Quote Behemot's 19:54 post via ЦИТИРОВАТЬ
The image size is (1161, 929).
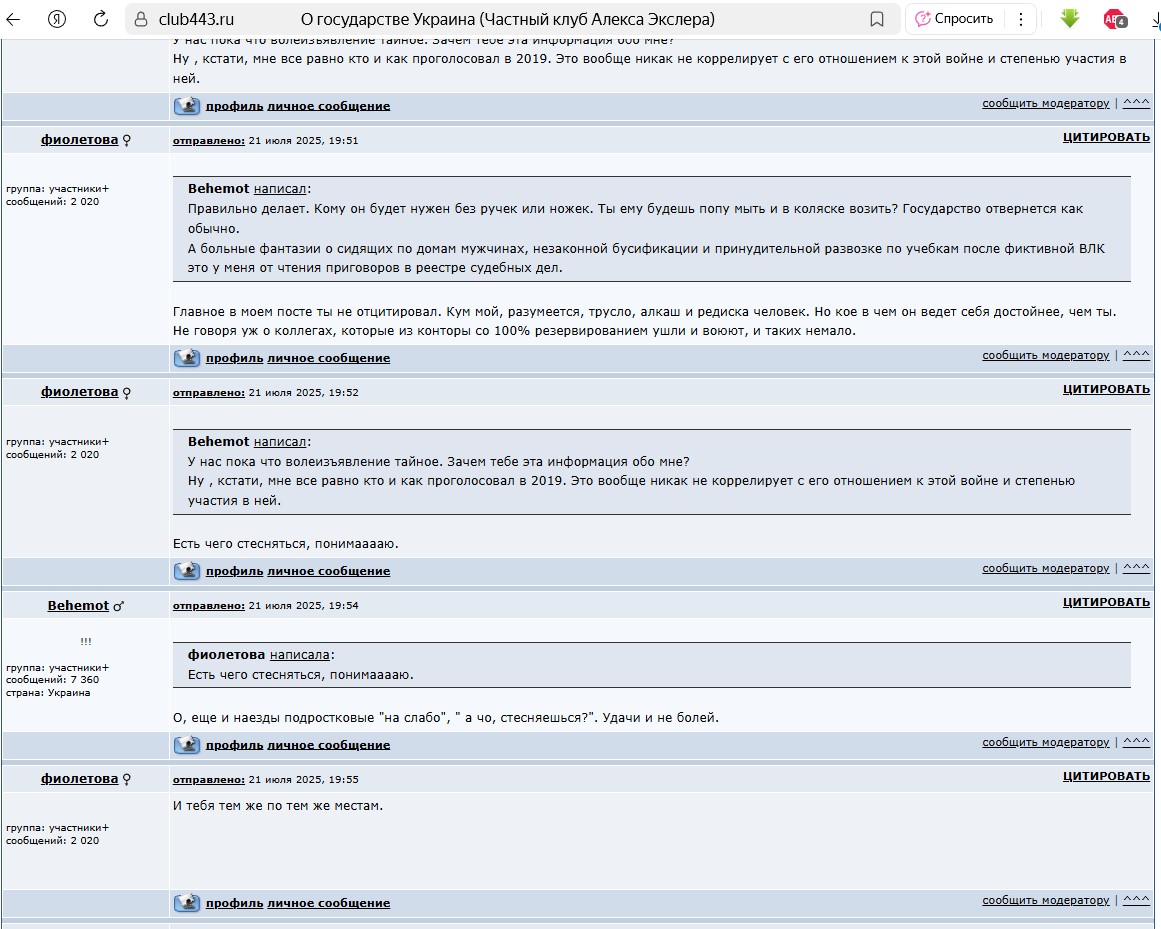click(x=1106, y=603)
